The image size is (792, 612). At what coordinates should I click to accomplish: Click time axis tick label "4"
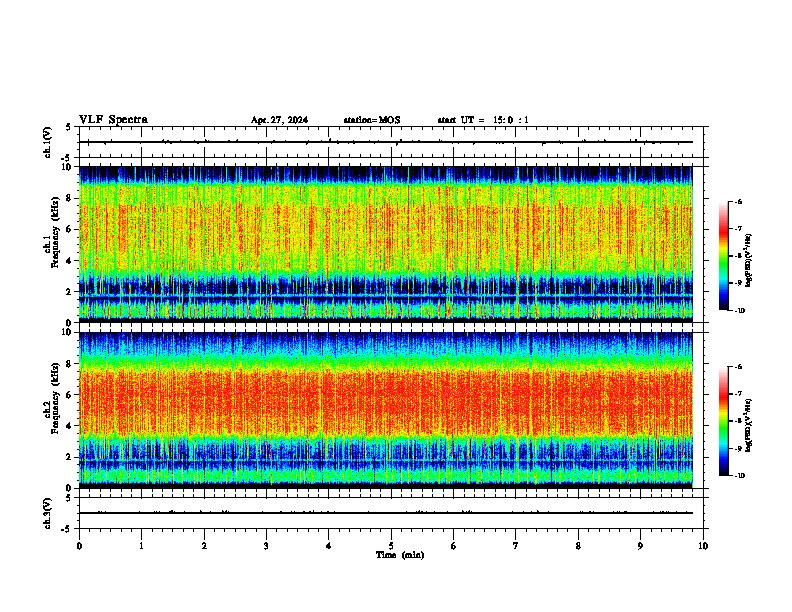329,546
